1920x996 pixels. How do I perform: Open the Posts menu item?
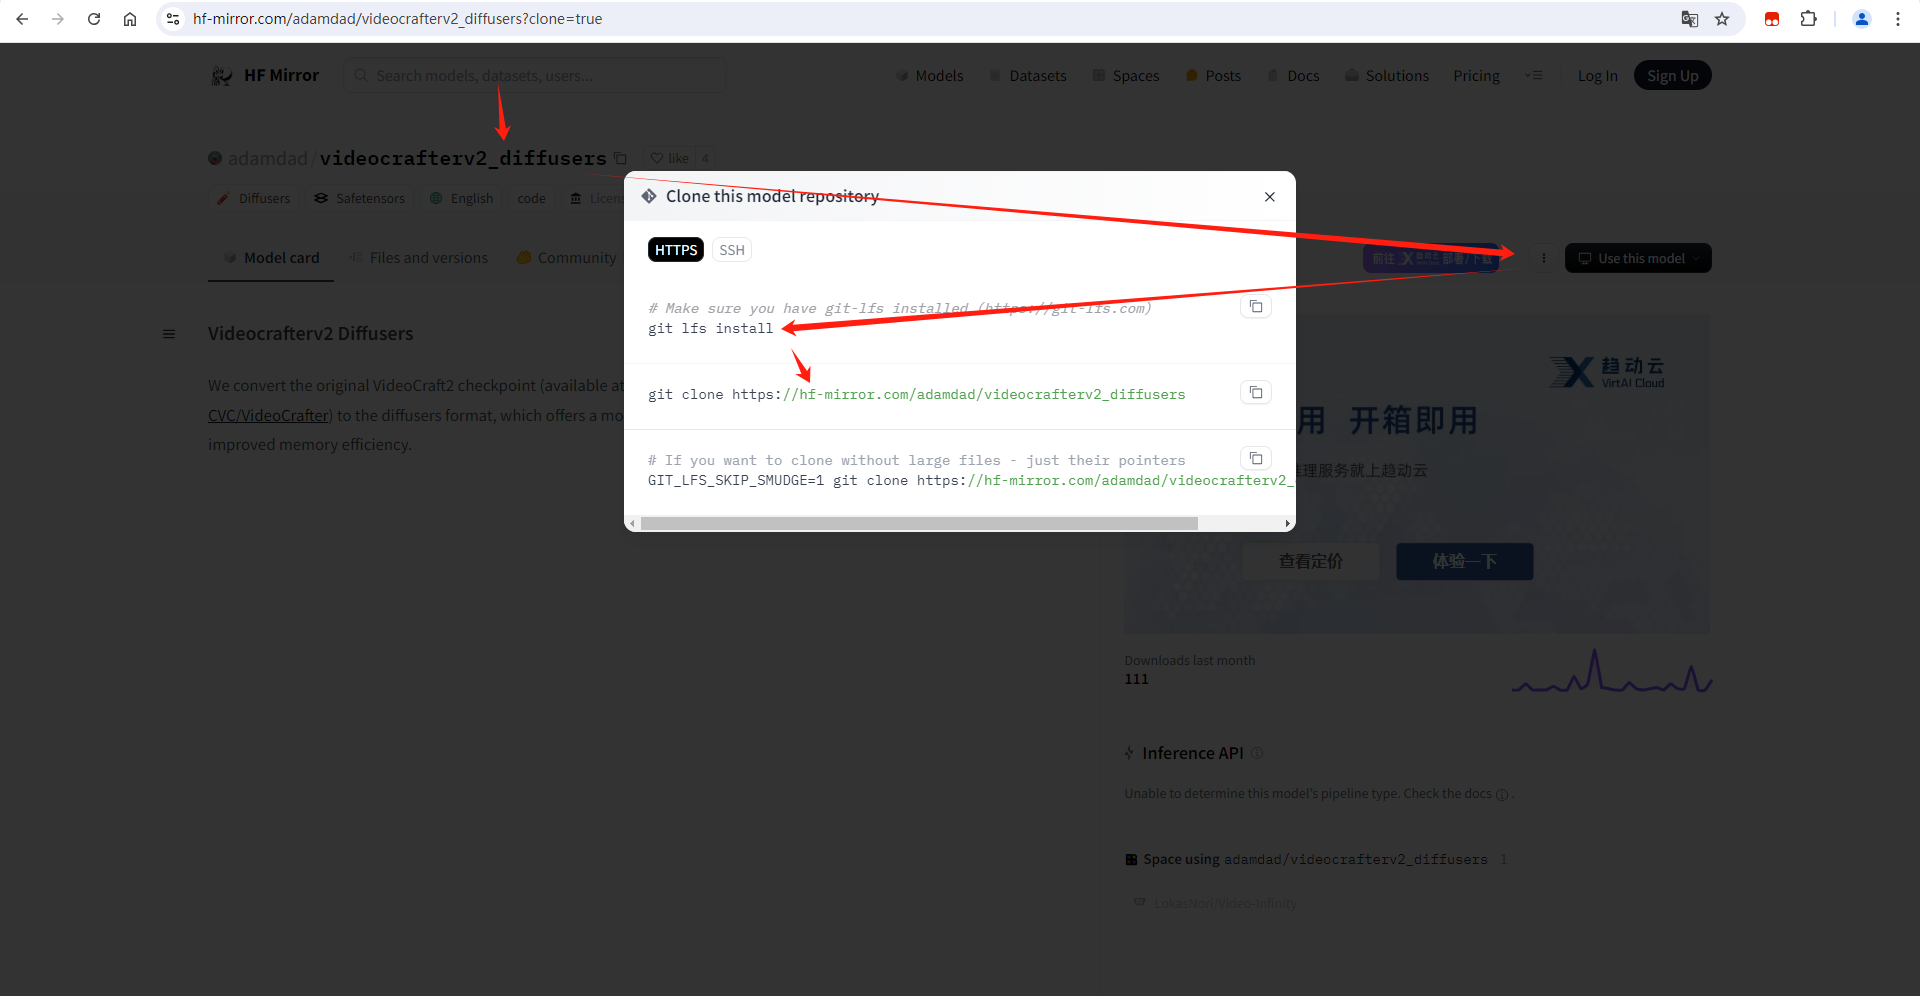[1213, 76]
